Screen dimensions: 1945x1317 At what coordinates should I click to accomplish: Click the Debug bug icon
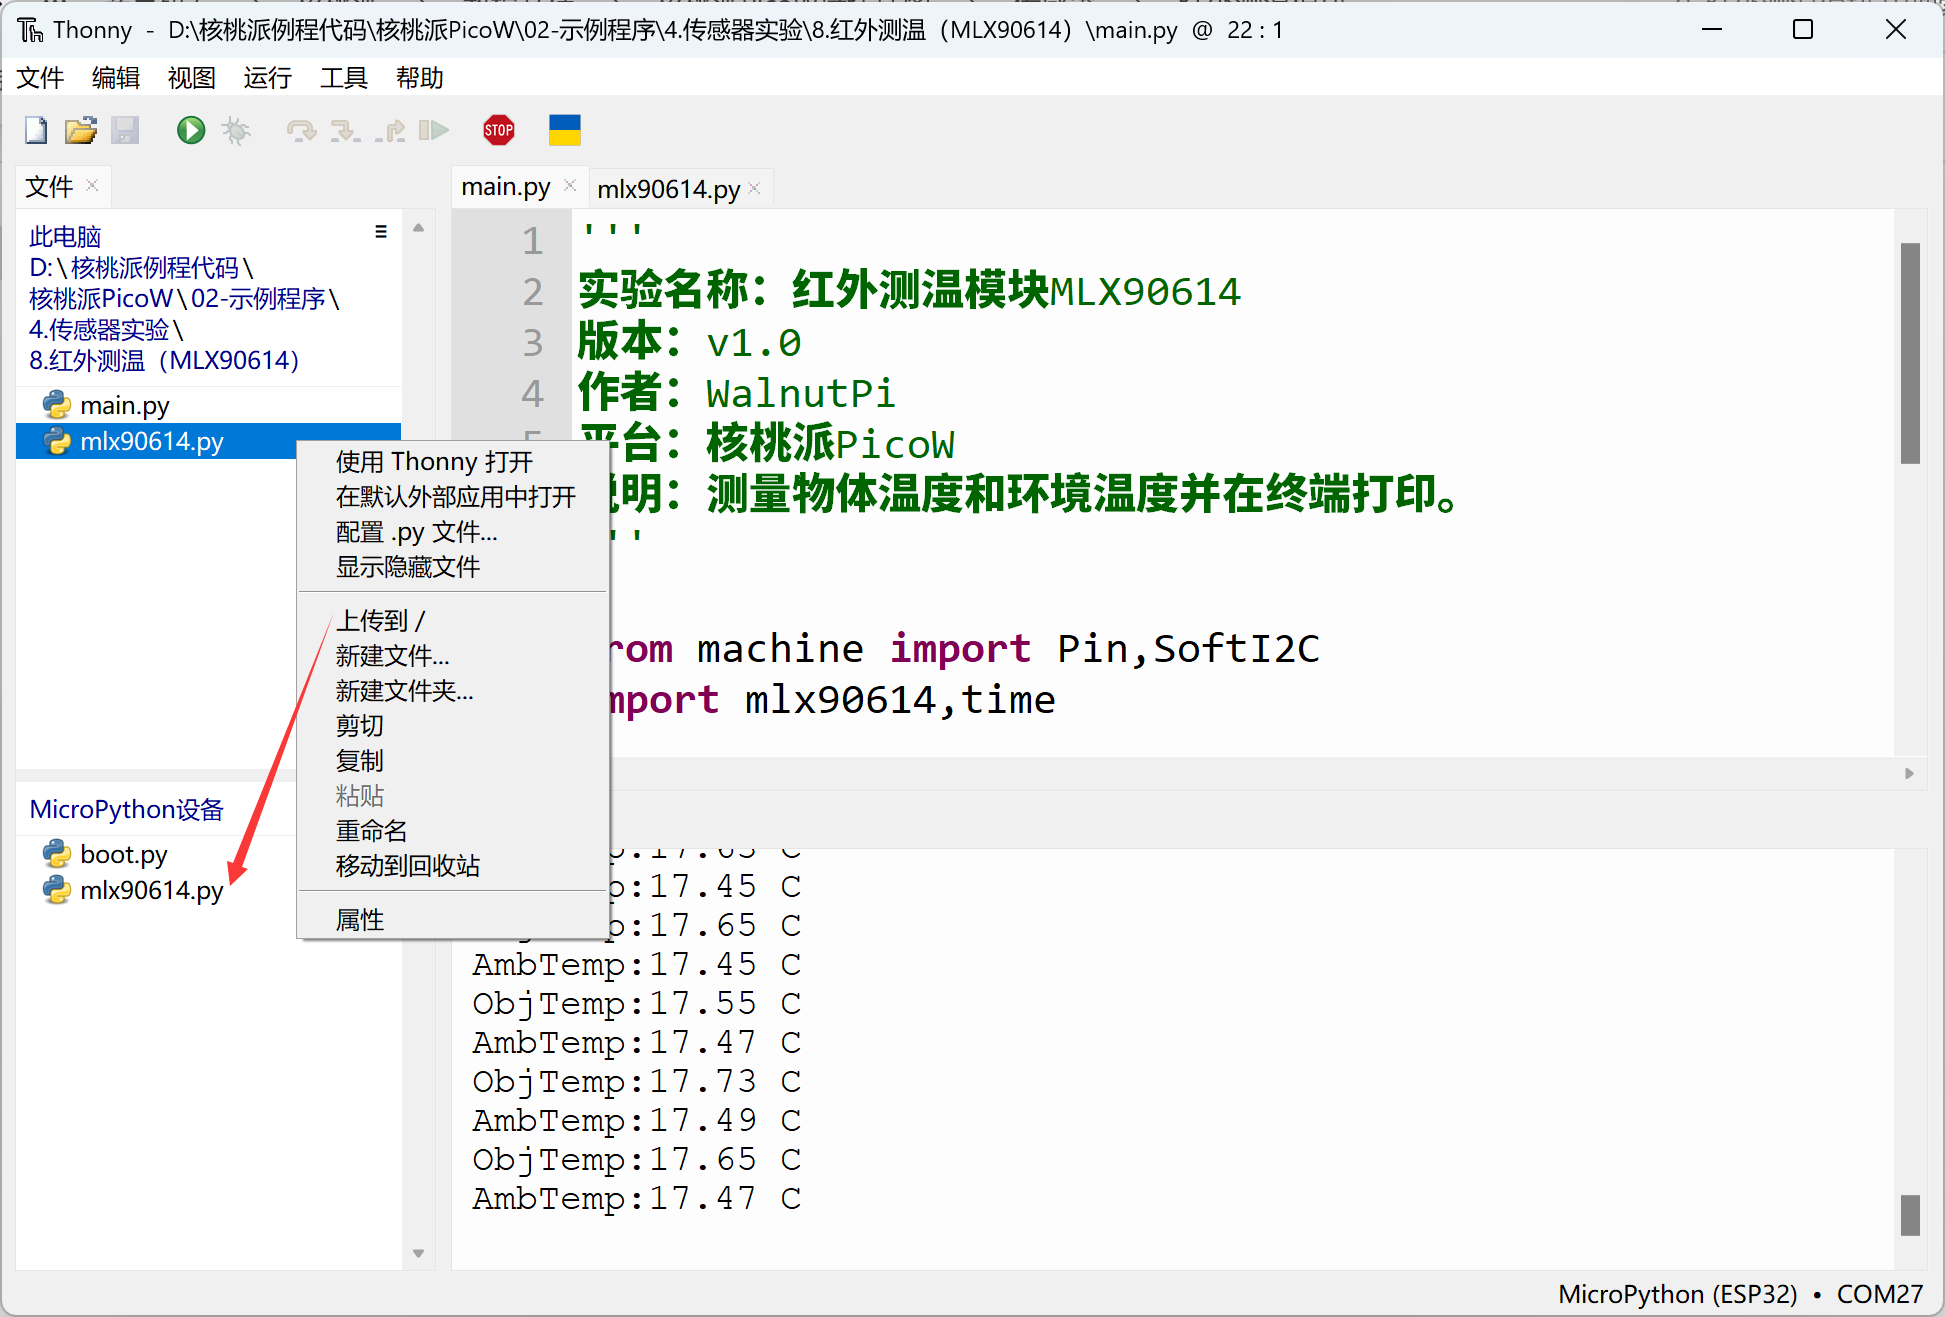[236, 130]
